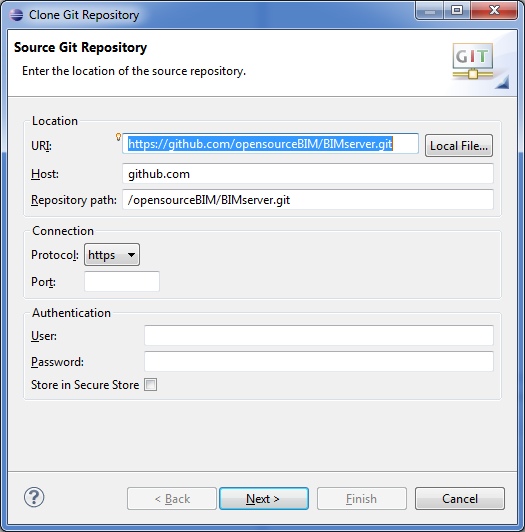525x532 pixels.
Task: Click the disabled < Back button
Action: point(172,498)
